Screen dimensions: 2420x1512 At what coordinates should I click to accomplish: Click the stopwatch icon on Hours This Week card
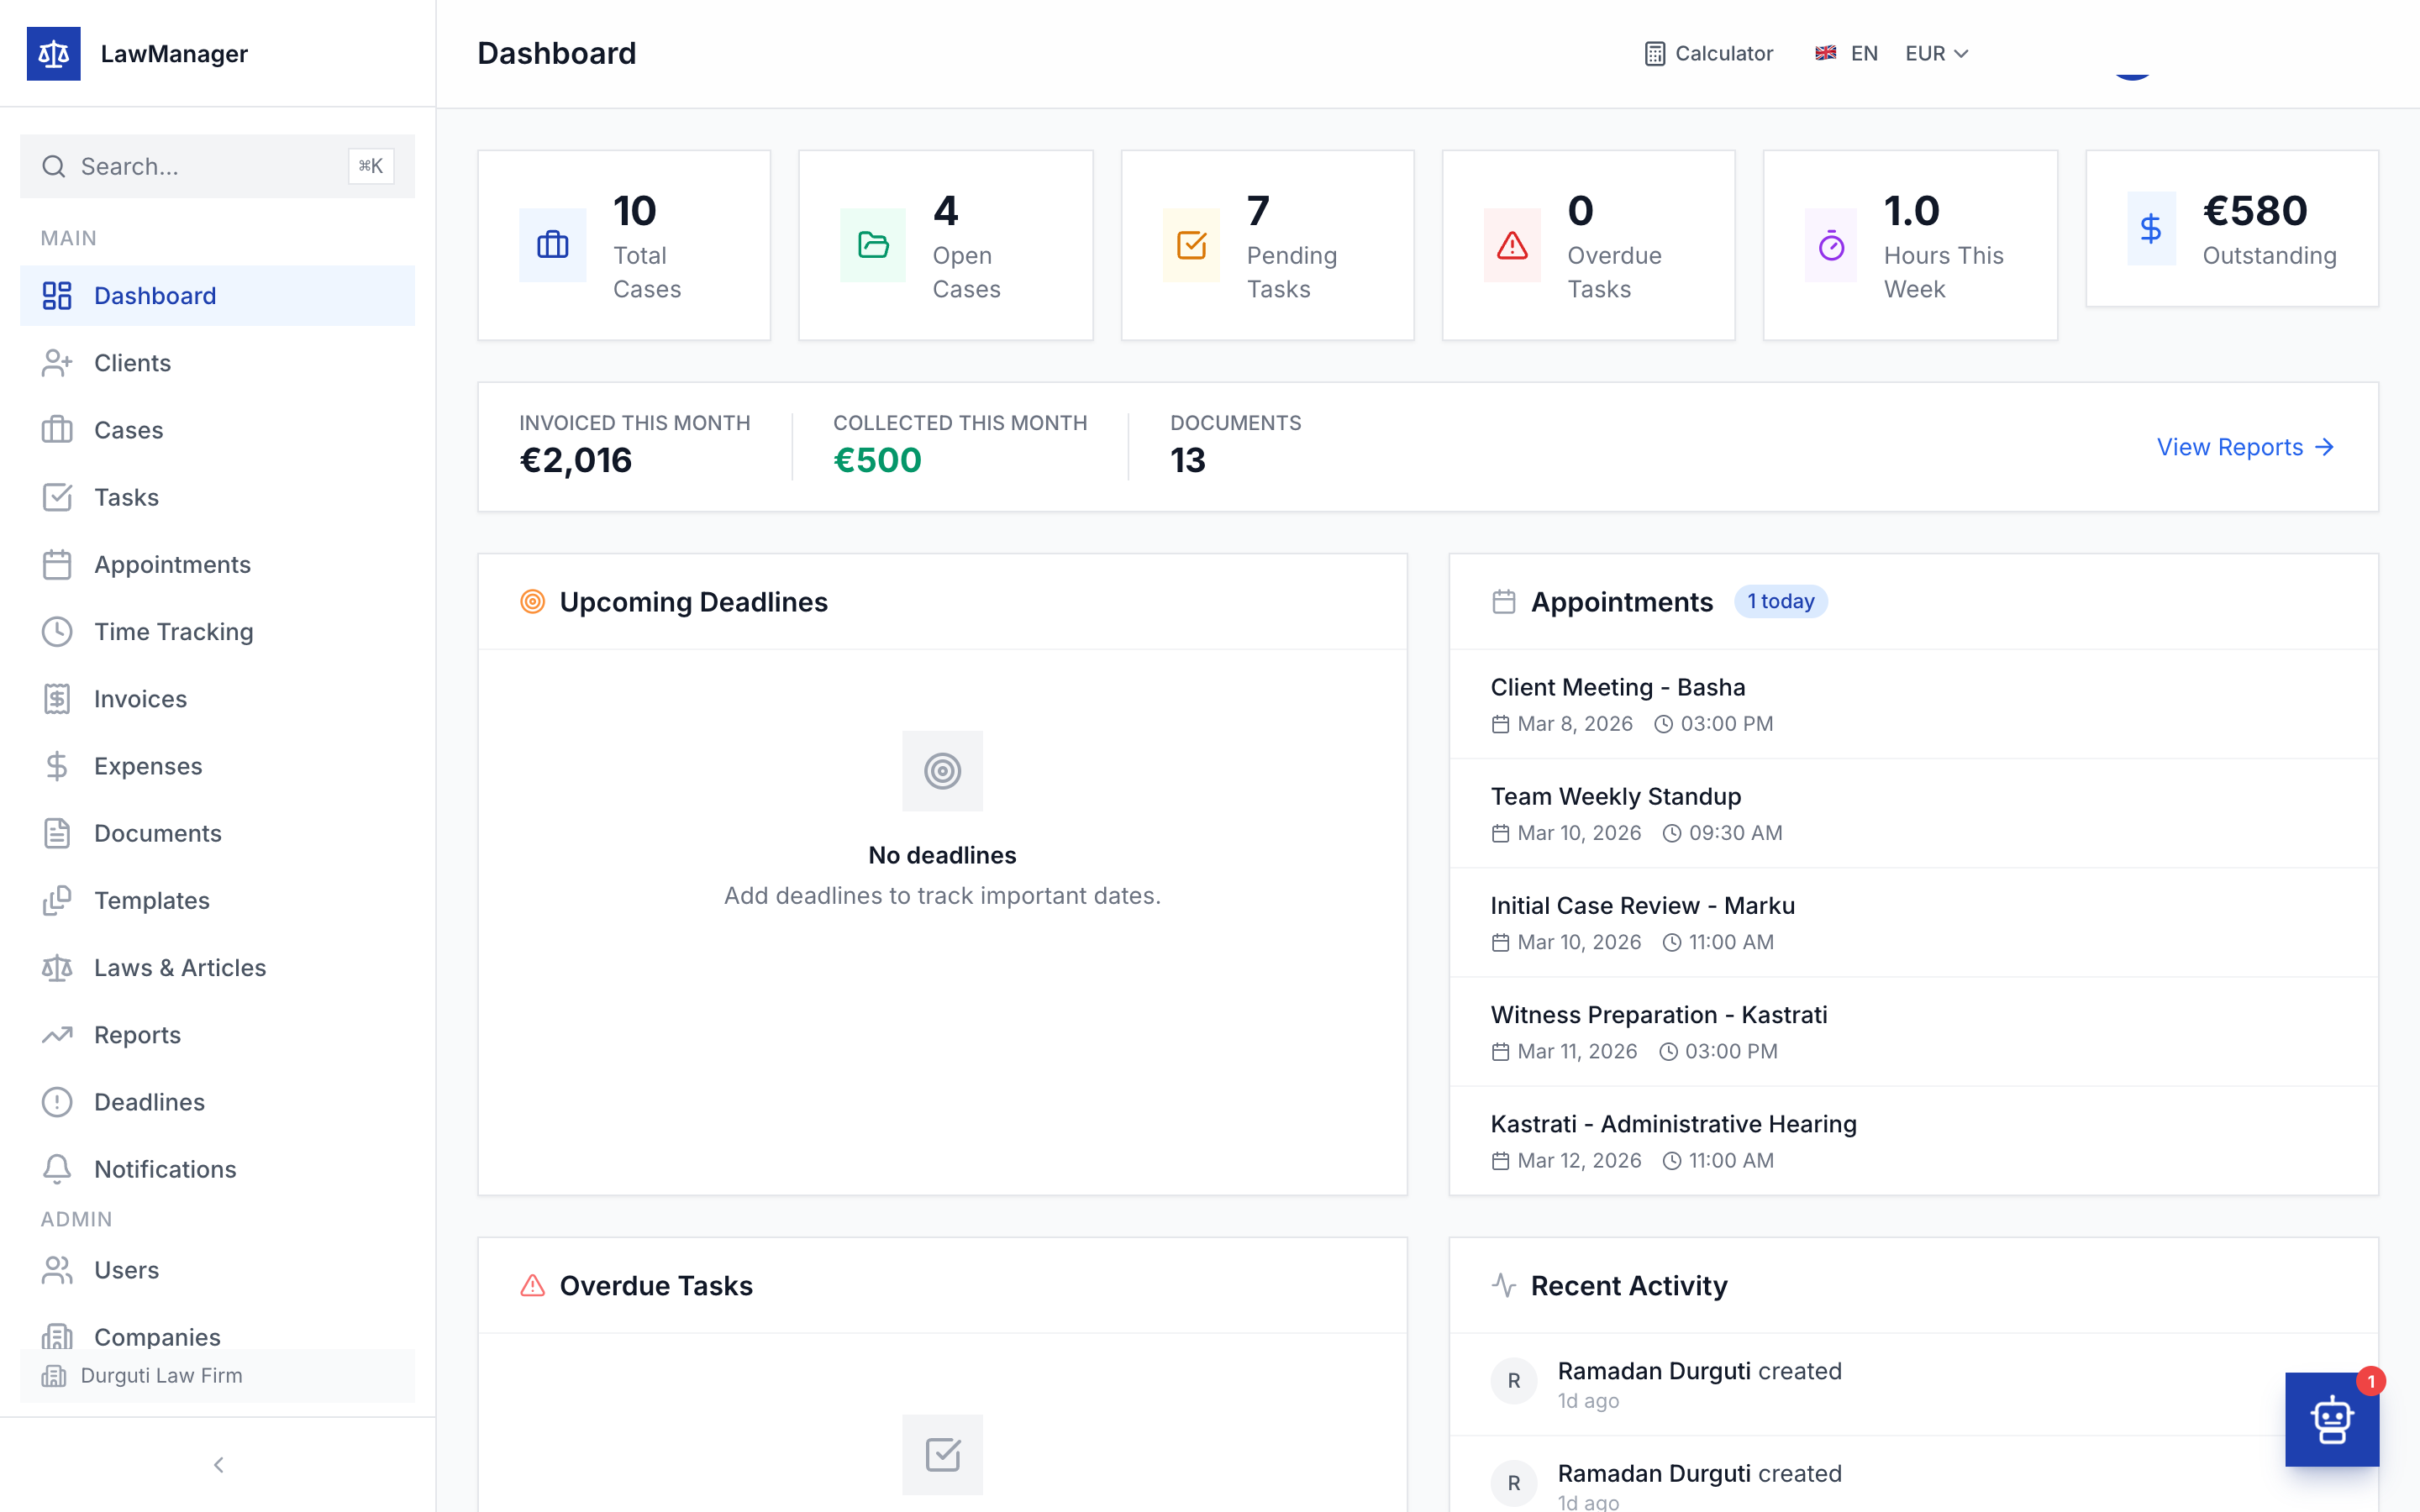1831,245
